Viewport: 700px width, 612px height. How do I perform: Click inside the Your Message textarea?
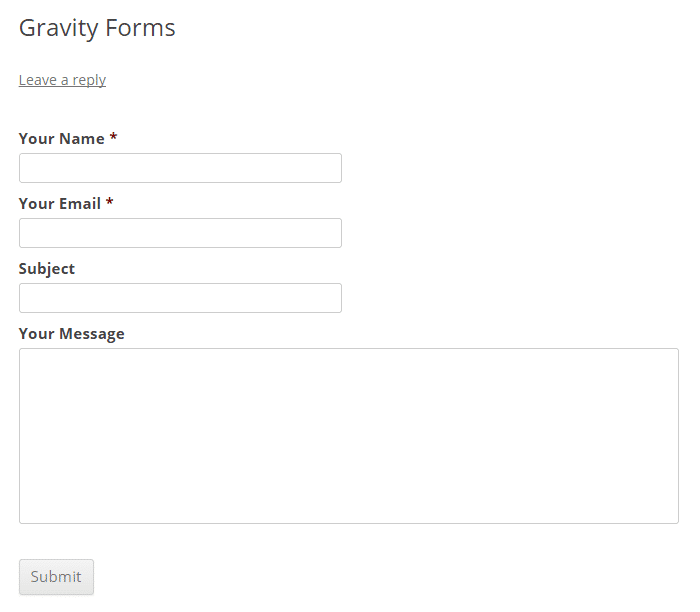tap(349, 436)
